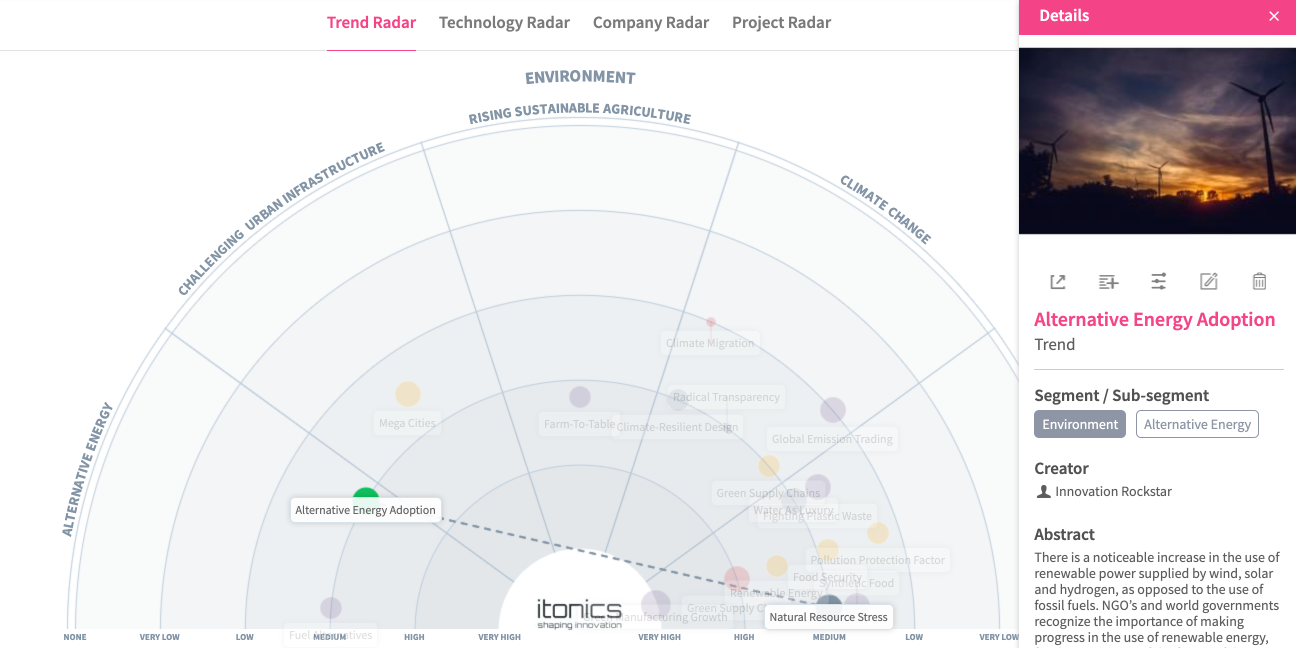
Task: Click the edit pencil icon in Details
Action: click(x=1209, y=282)
